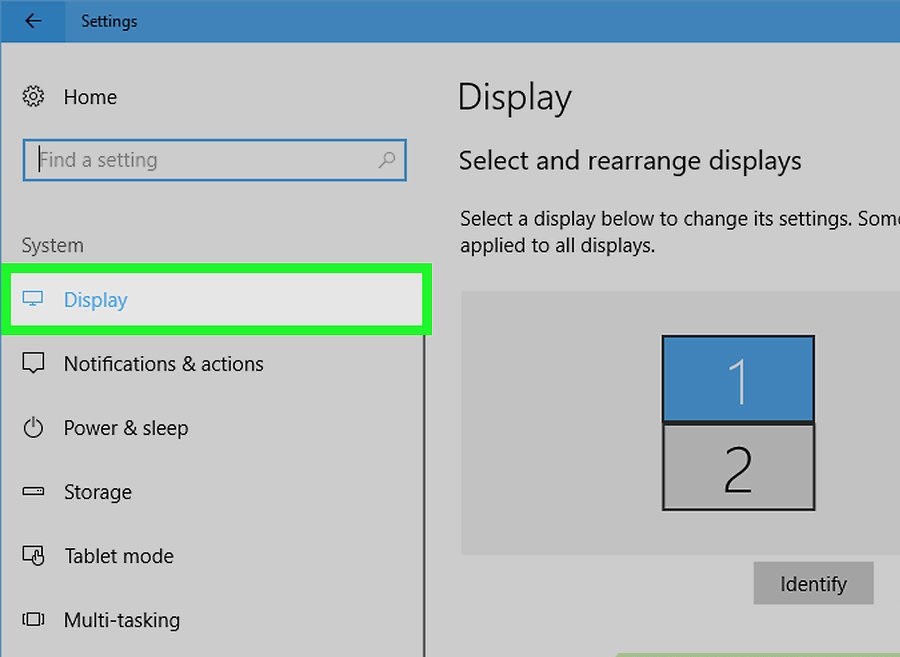Focus the Find a setting field
The height and width of the screenshot is (657, 900).
point(215,160)
